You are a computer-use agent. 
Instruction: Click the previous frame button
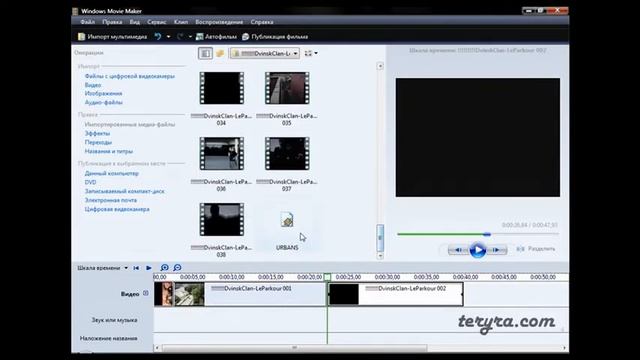(x=458, y=250)
